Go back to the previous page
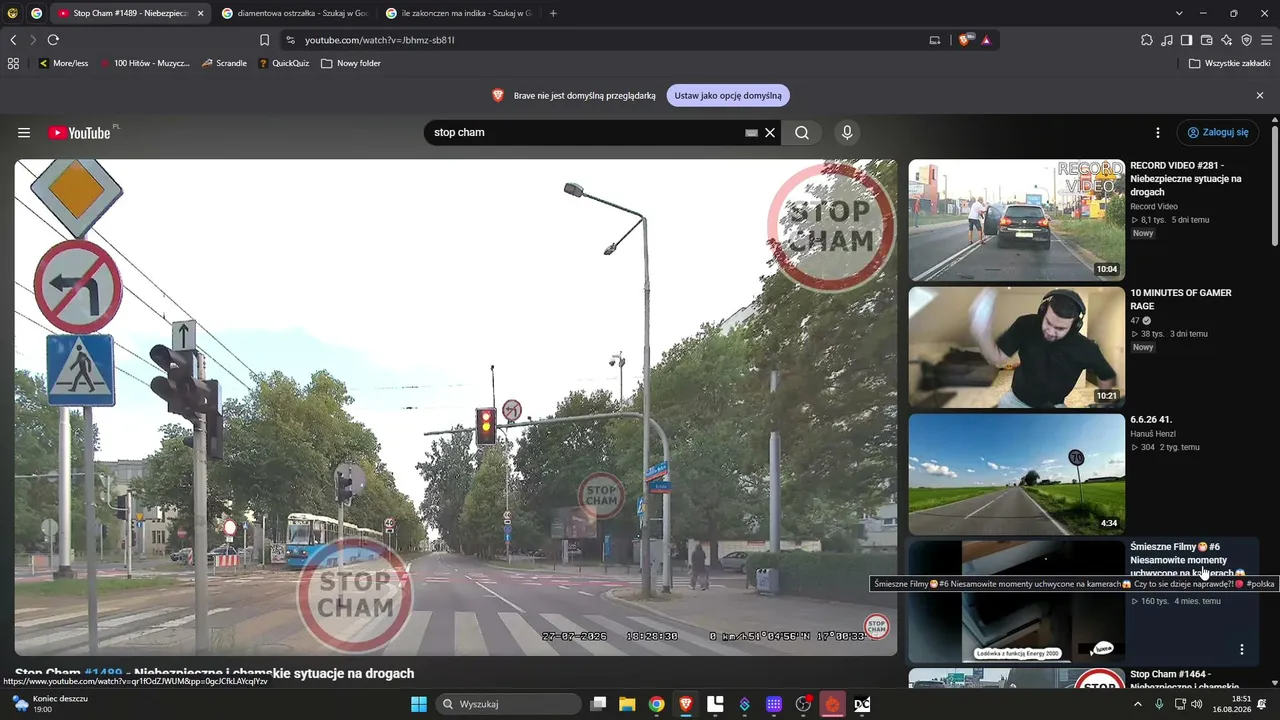1280x720 pixels. point(13,40)
